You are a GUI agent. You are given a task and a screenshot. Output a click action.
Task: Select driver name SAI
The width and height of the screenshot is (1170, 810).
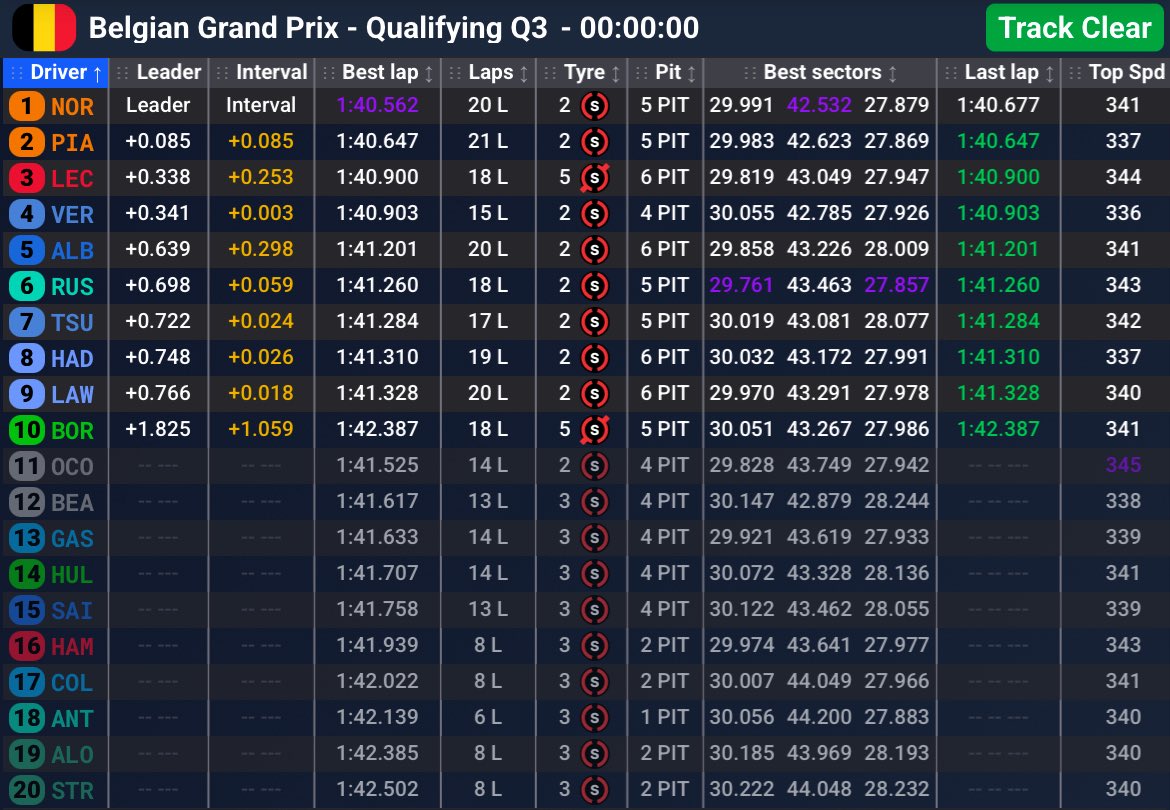coord(72,611)
